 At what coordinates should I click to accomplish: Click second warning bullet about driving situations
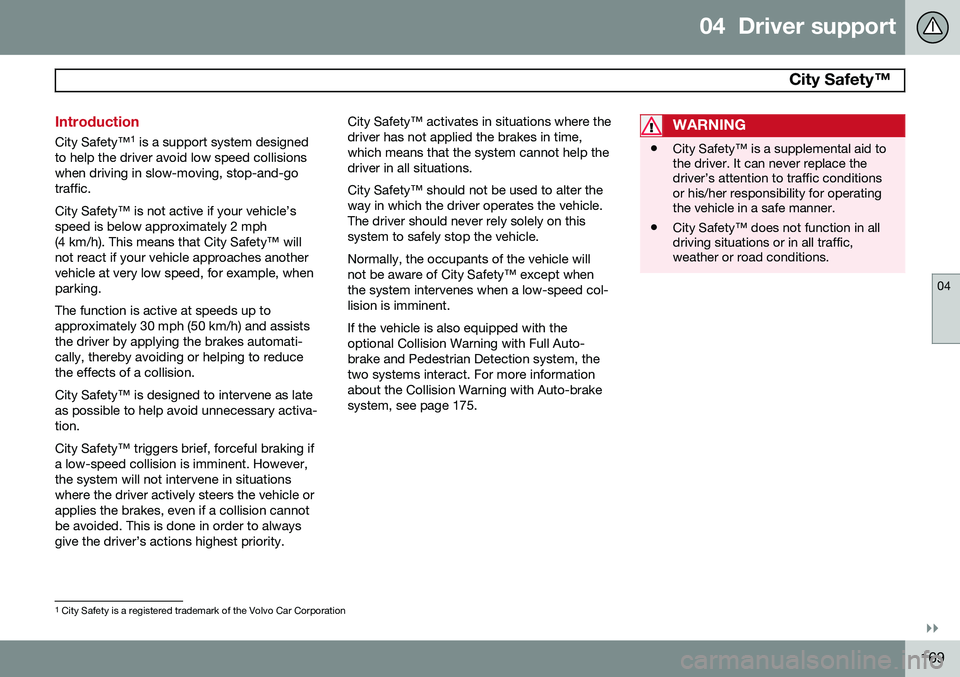[776, 242]
